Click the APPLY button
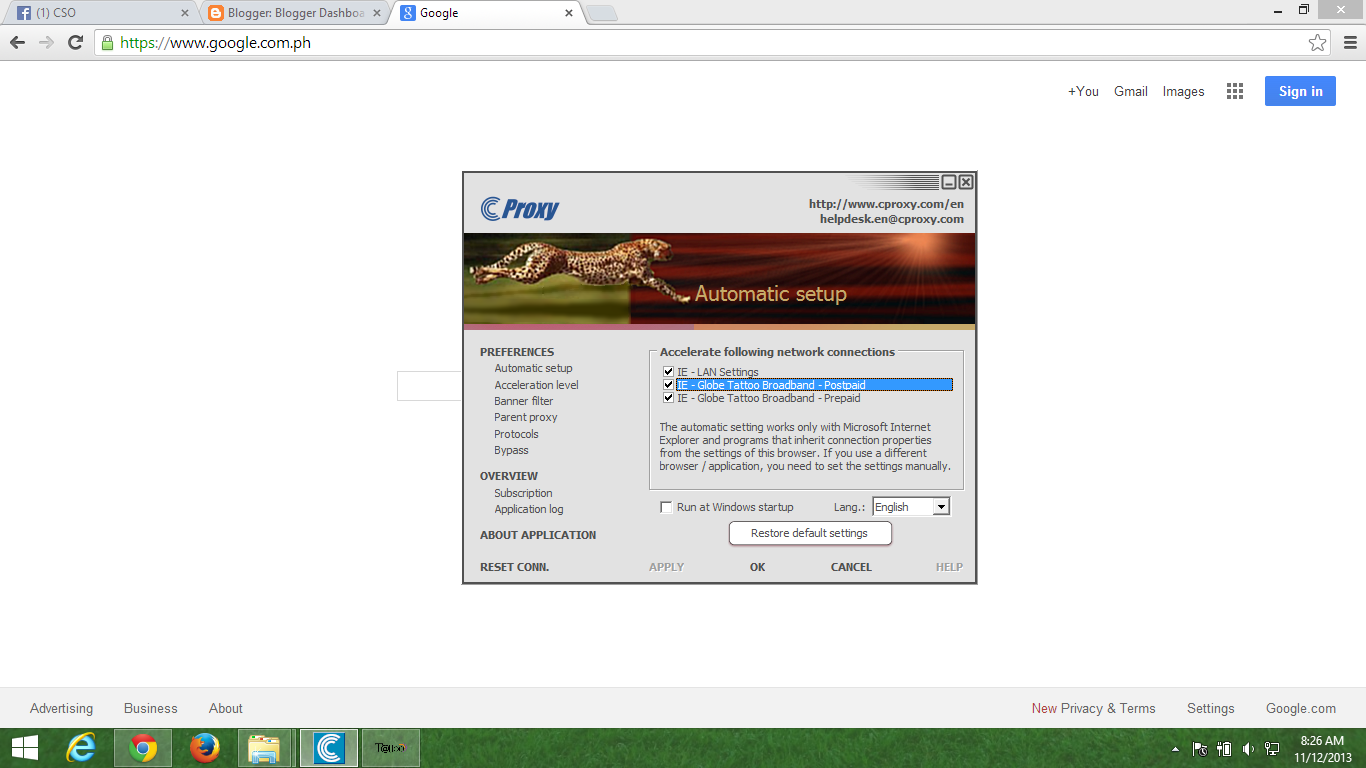Viewport: 1366px width, 768px height. [666, 567]
